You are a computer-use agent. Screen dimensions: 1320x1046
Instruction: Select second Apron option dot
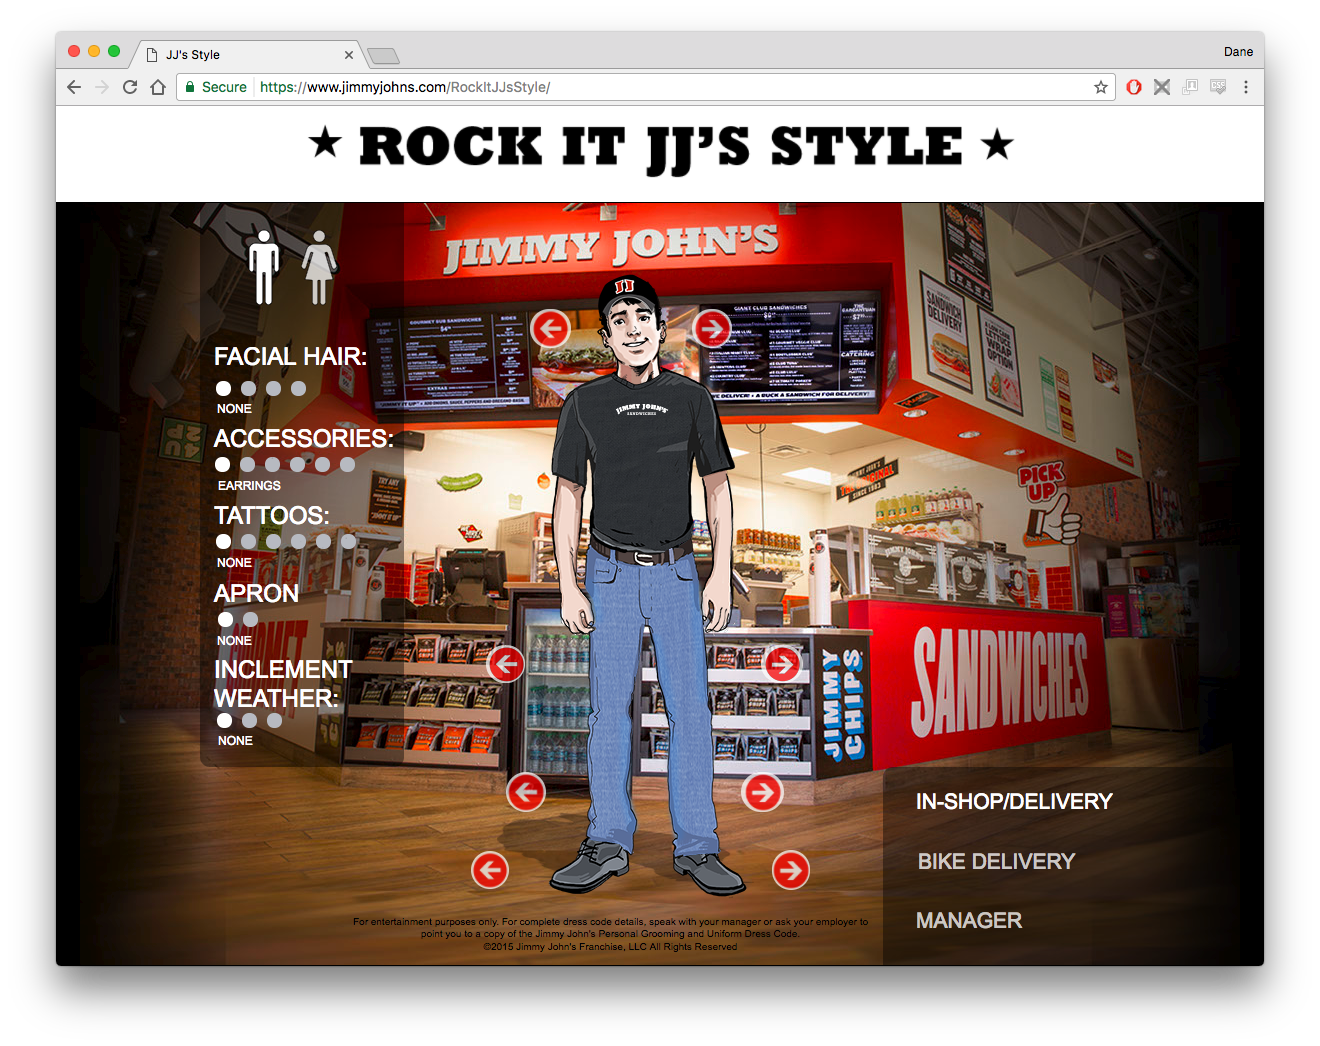click(x=250, y=619)
